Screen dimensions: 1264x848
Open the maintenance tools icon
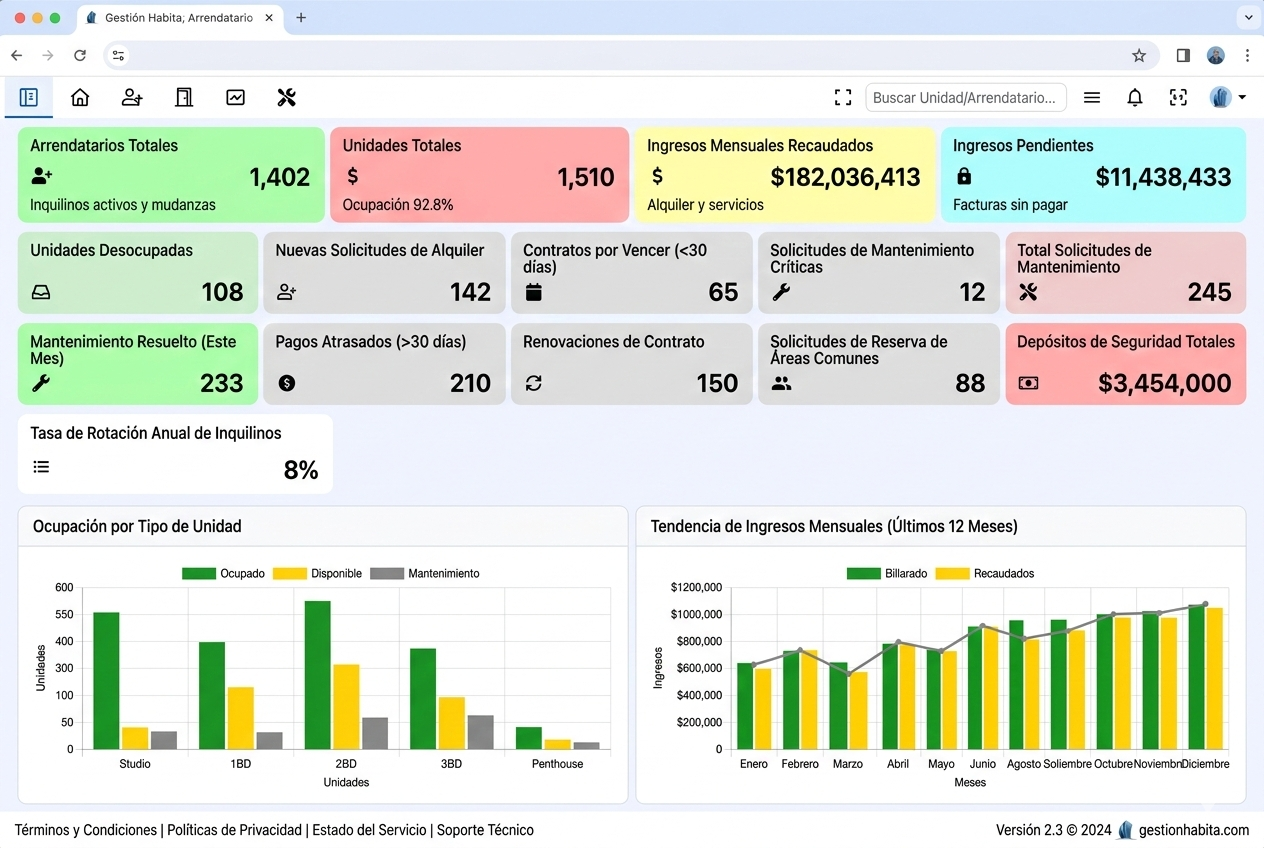point(287,97)
